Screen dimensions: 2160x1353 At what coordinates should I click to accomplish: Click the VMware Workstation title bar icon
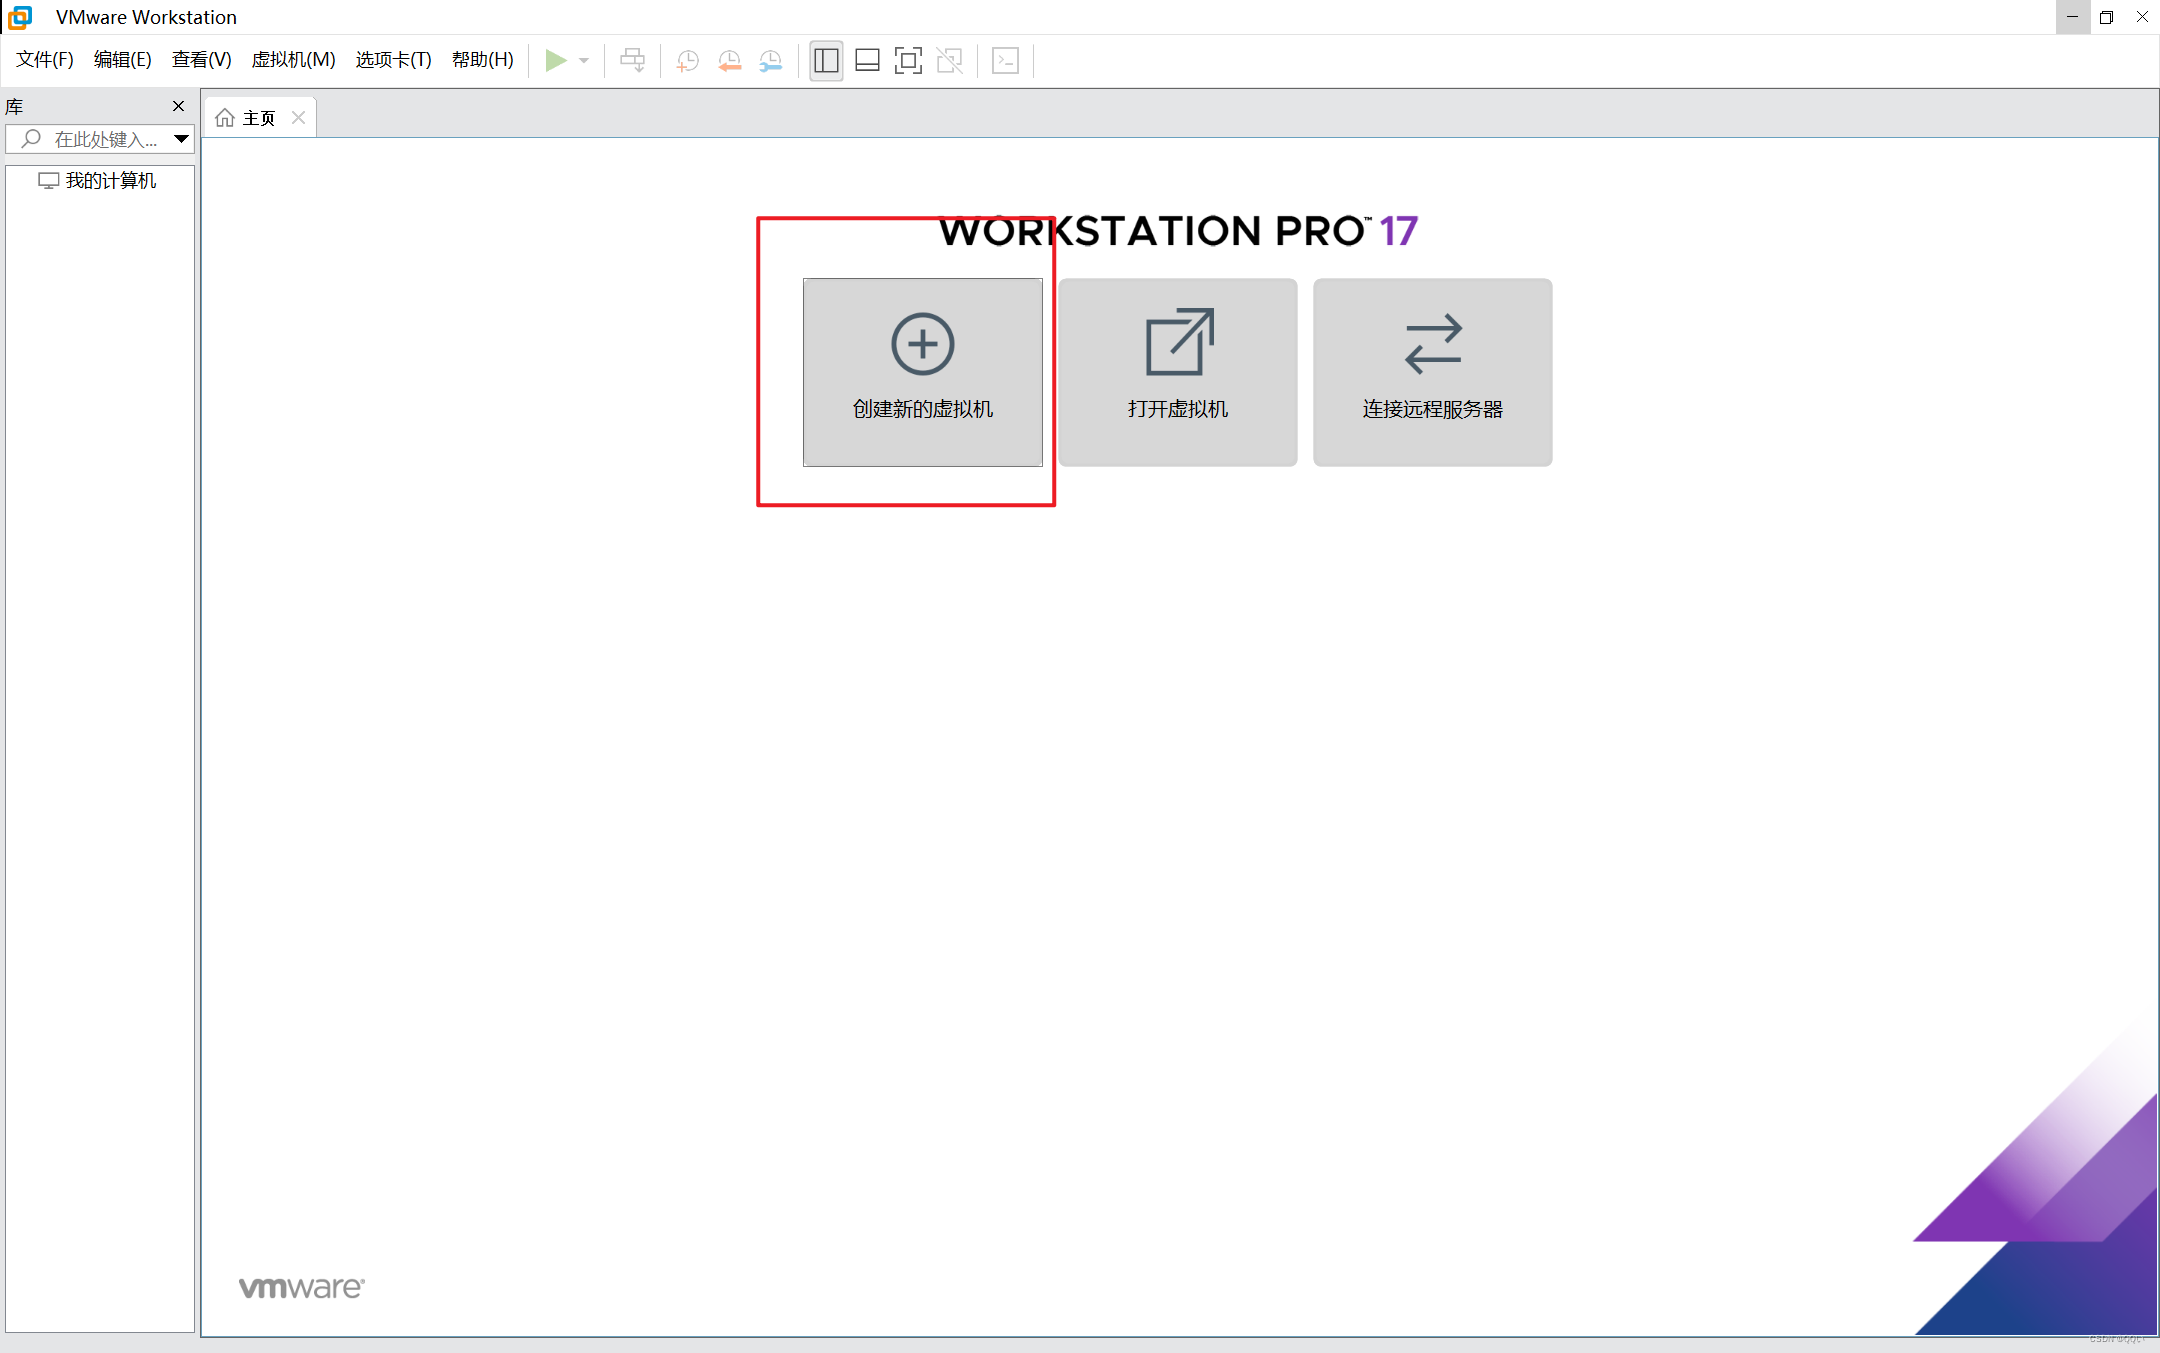(20, 17)
